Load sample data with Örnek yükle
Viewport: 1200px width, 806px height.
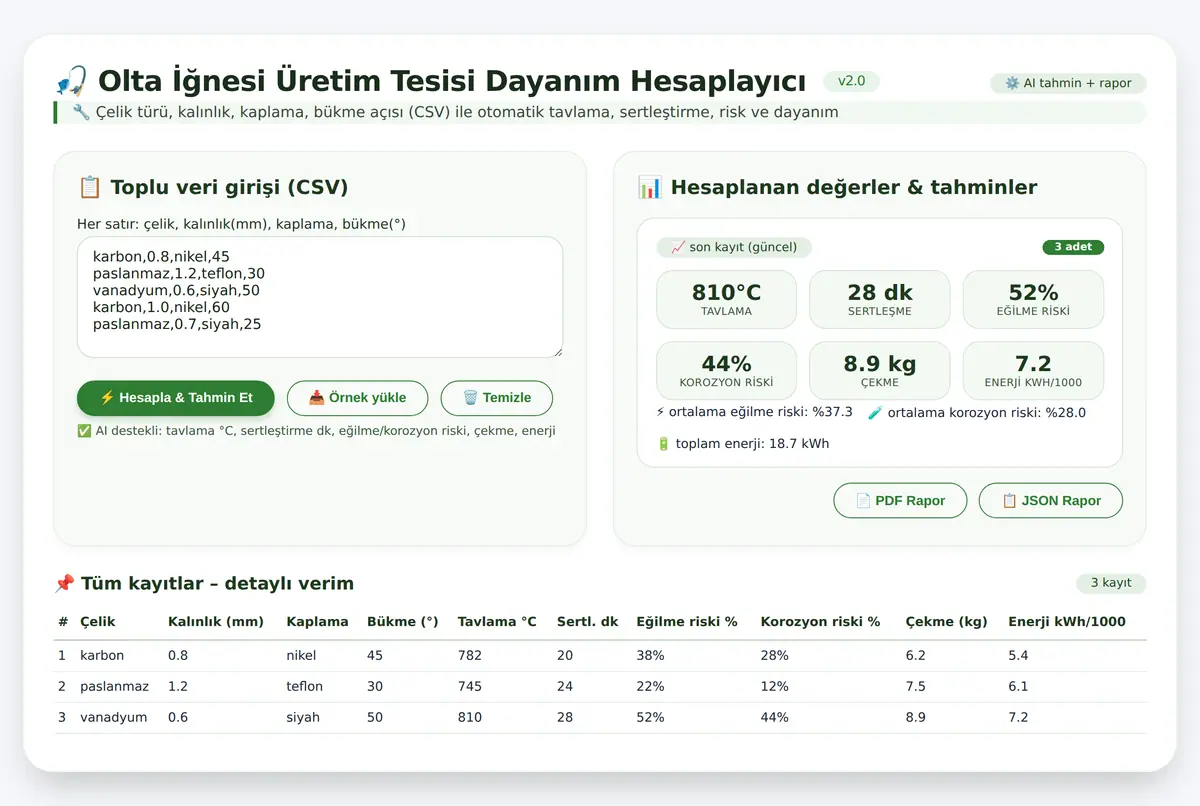pos(357,398)
